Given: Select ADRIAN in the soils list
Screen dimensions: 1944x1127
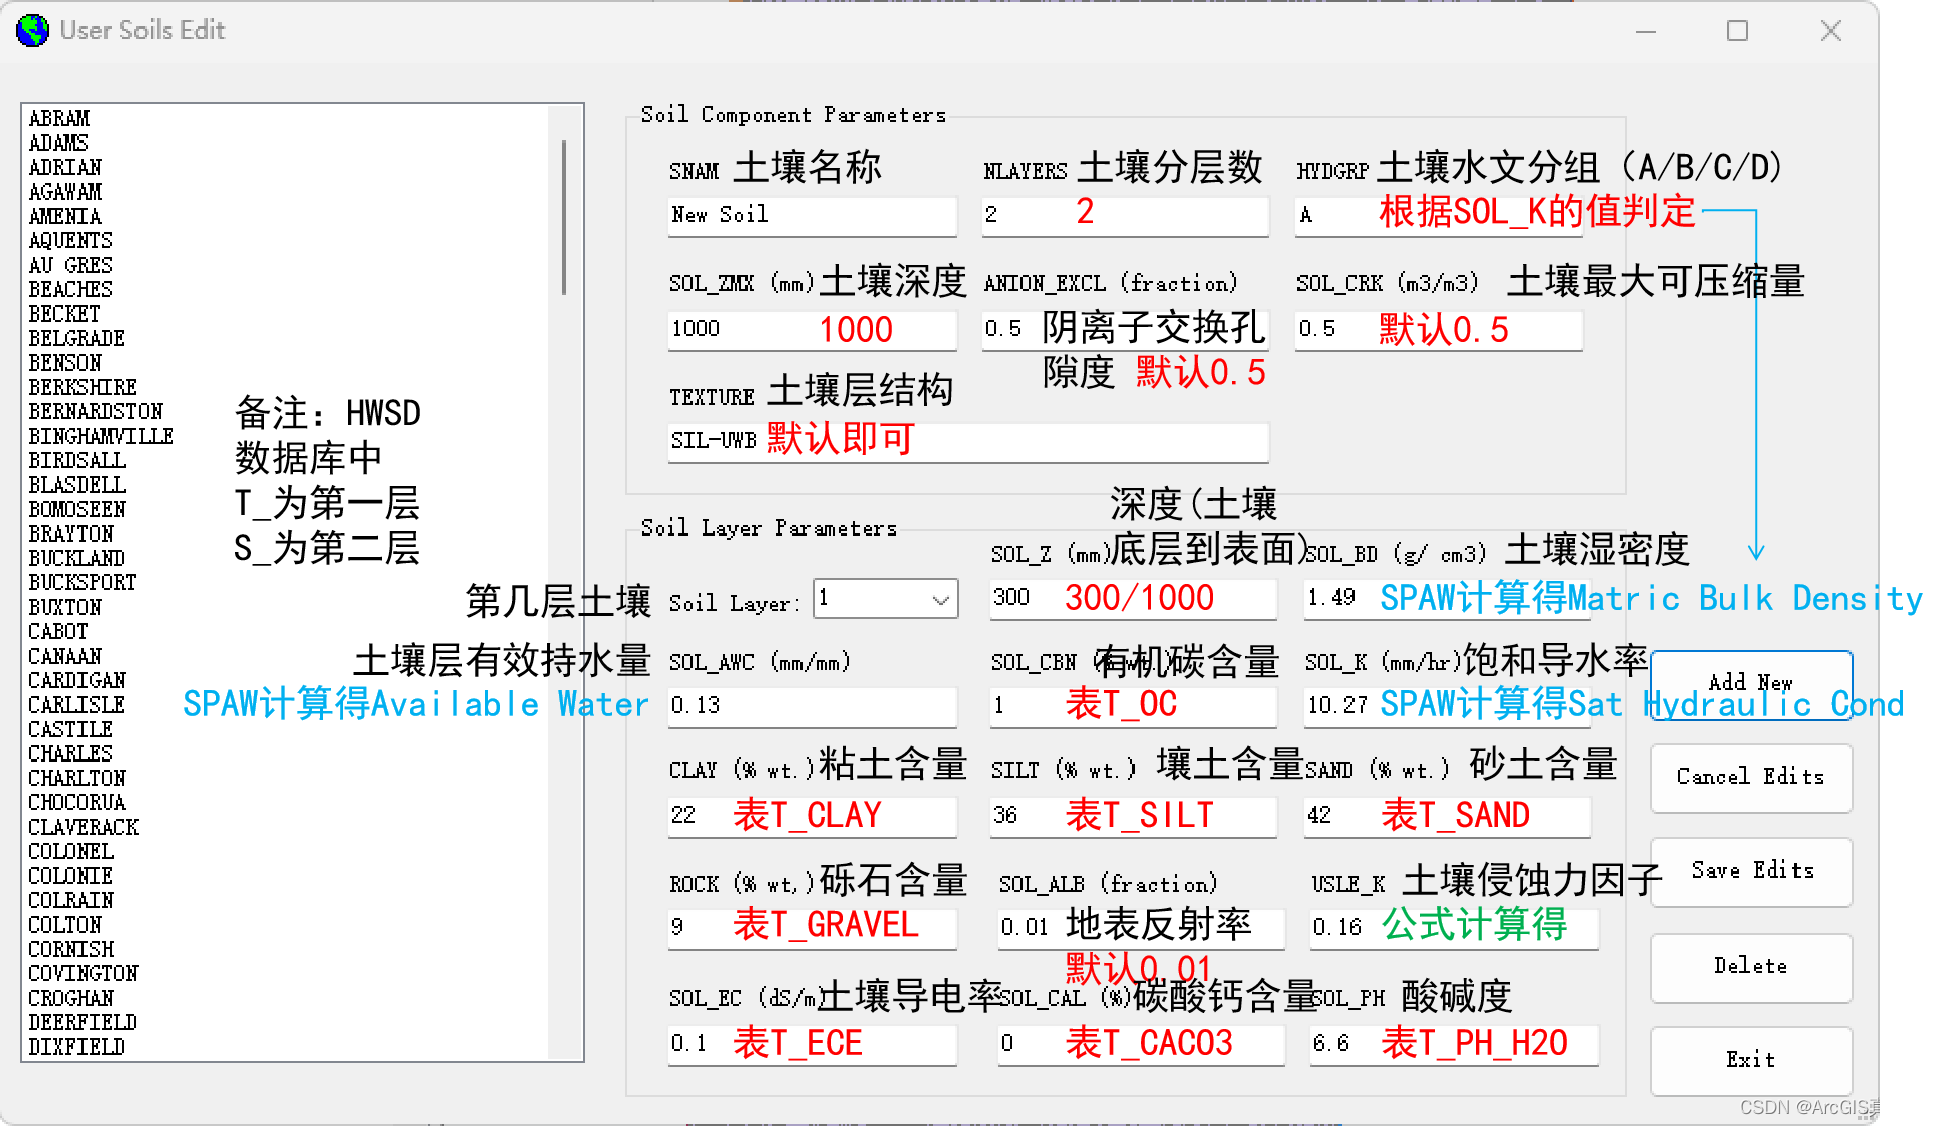Looking at the screenshot, I should click(x=65, y=168).
